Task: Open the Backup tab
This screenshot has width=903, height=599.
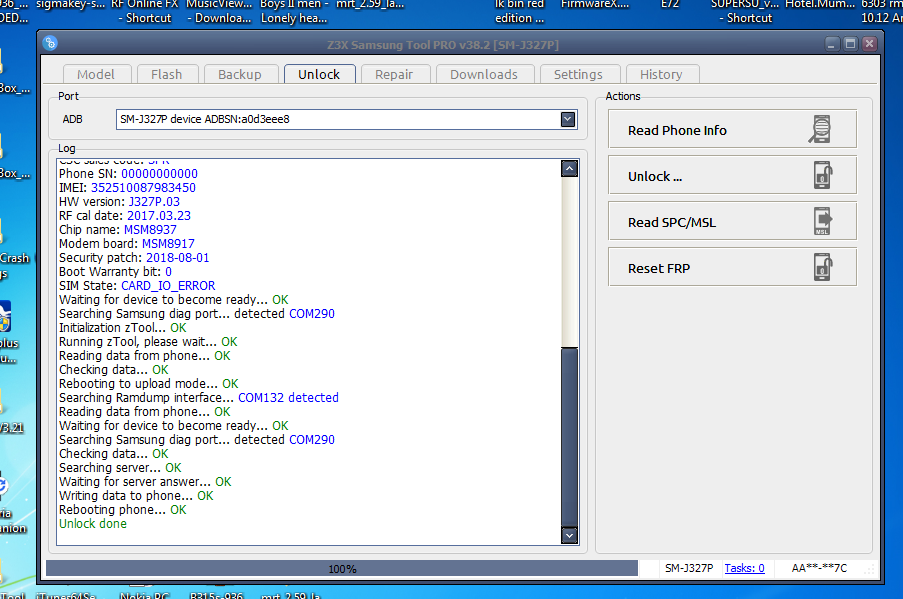Action: click(240, 74)
